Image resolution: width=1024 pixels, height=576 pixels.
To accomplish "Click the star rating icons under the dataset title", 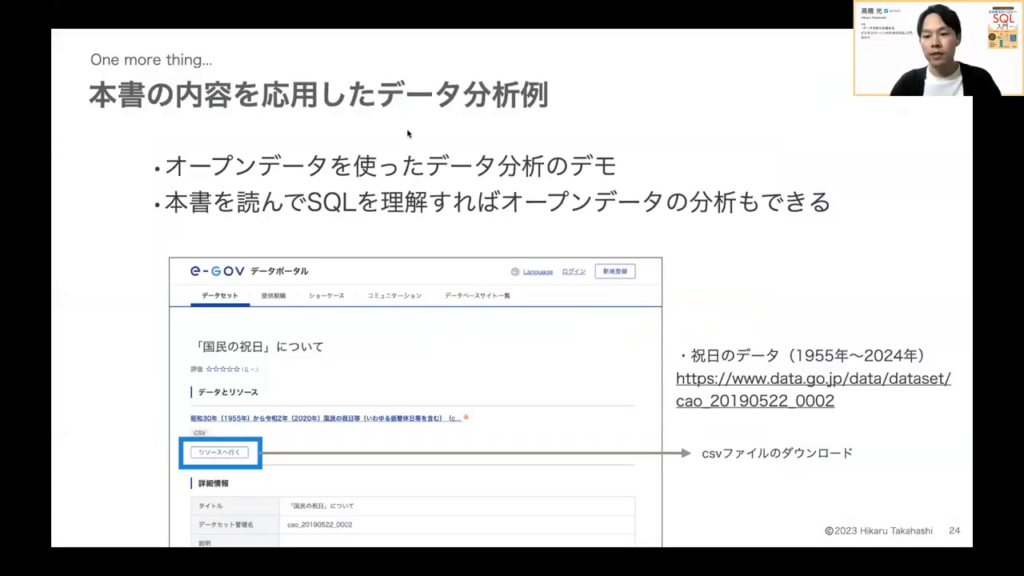I will tap(223, 369).
